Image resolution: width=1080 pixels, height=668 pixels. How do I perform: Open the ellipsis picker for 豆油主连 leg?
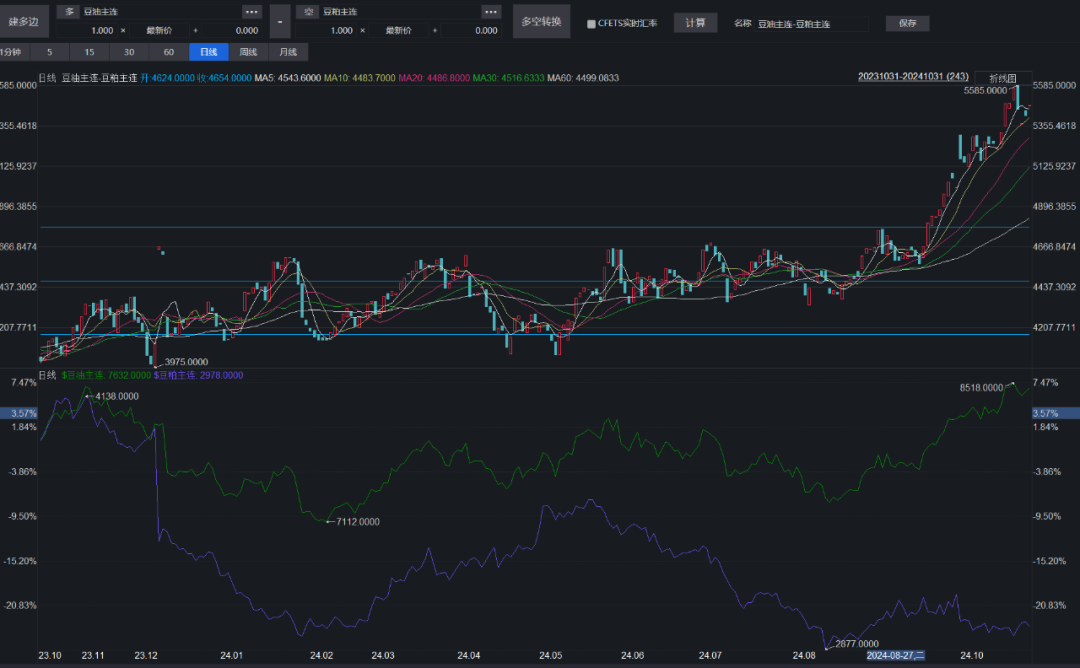click(252, 12)
